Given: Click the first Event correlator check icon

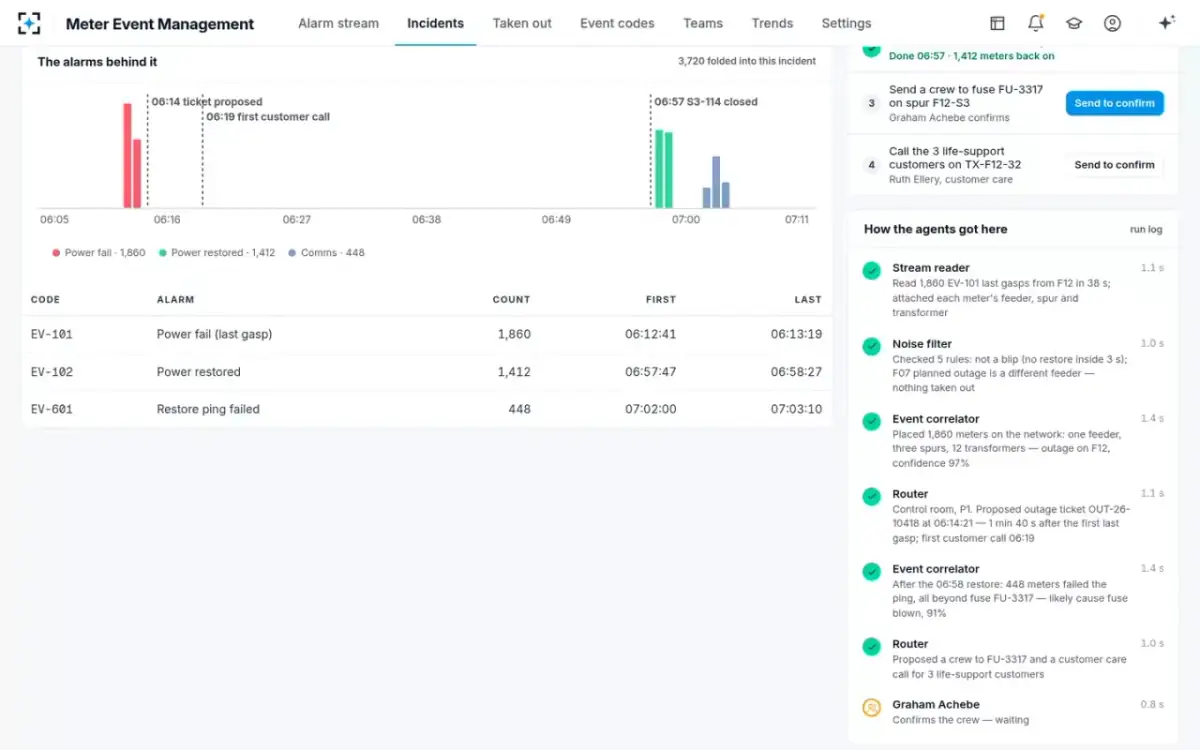Looking at the screenshot, I should 872,421.
